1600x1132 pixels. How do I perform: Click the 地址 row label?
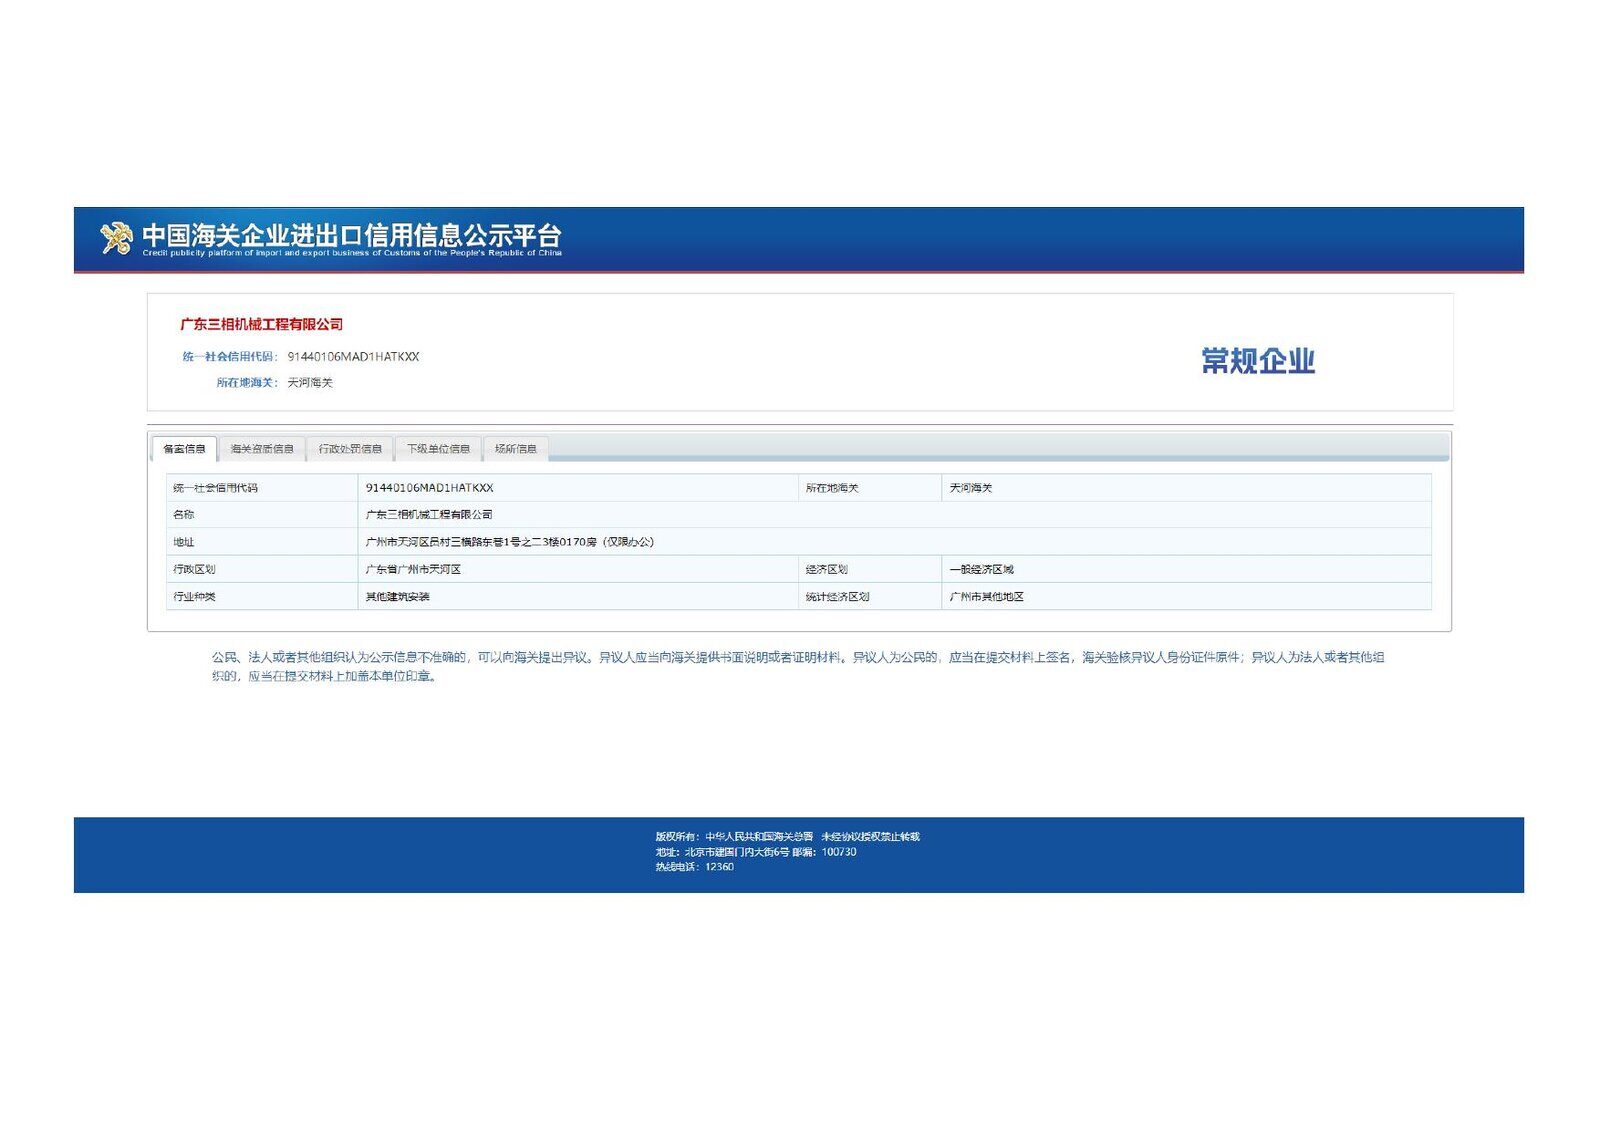tap(183, 542)
